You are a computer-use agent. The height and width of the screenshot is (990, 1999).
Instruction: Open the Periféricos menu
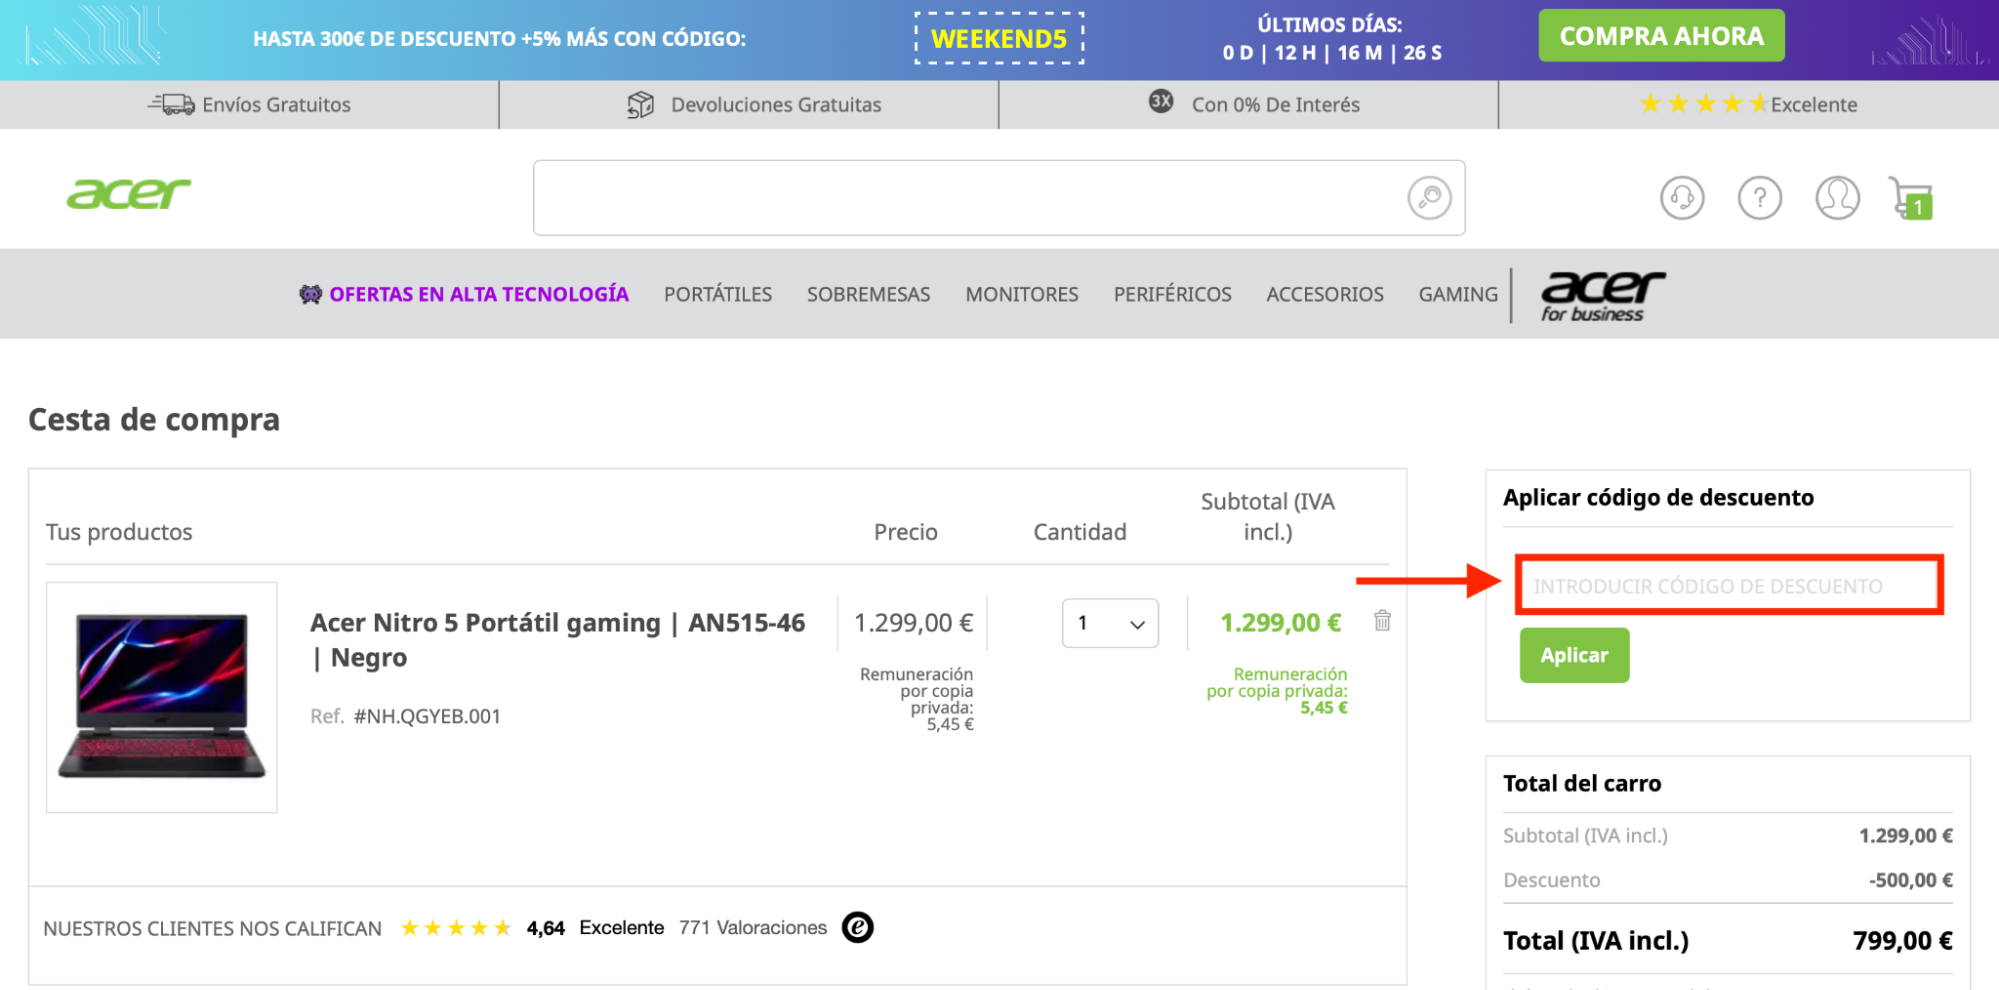(x=1172, y=294)
